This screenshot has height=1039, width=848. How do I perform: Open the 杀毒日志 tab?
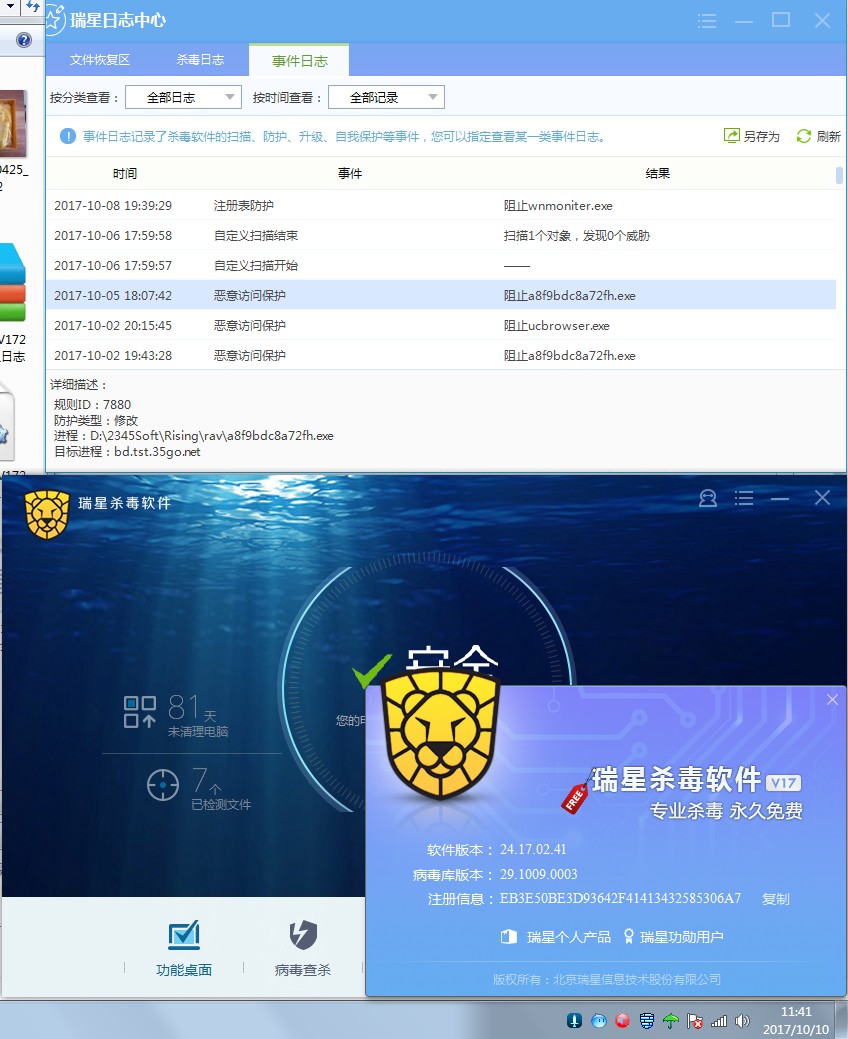point(200,60)
